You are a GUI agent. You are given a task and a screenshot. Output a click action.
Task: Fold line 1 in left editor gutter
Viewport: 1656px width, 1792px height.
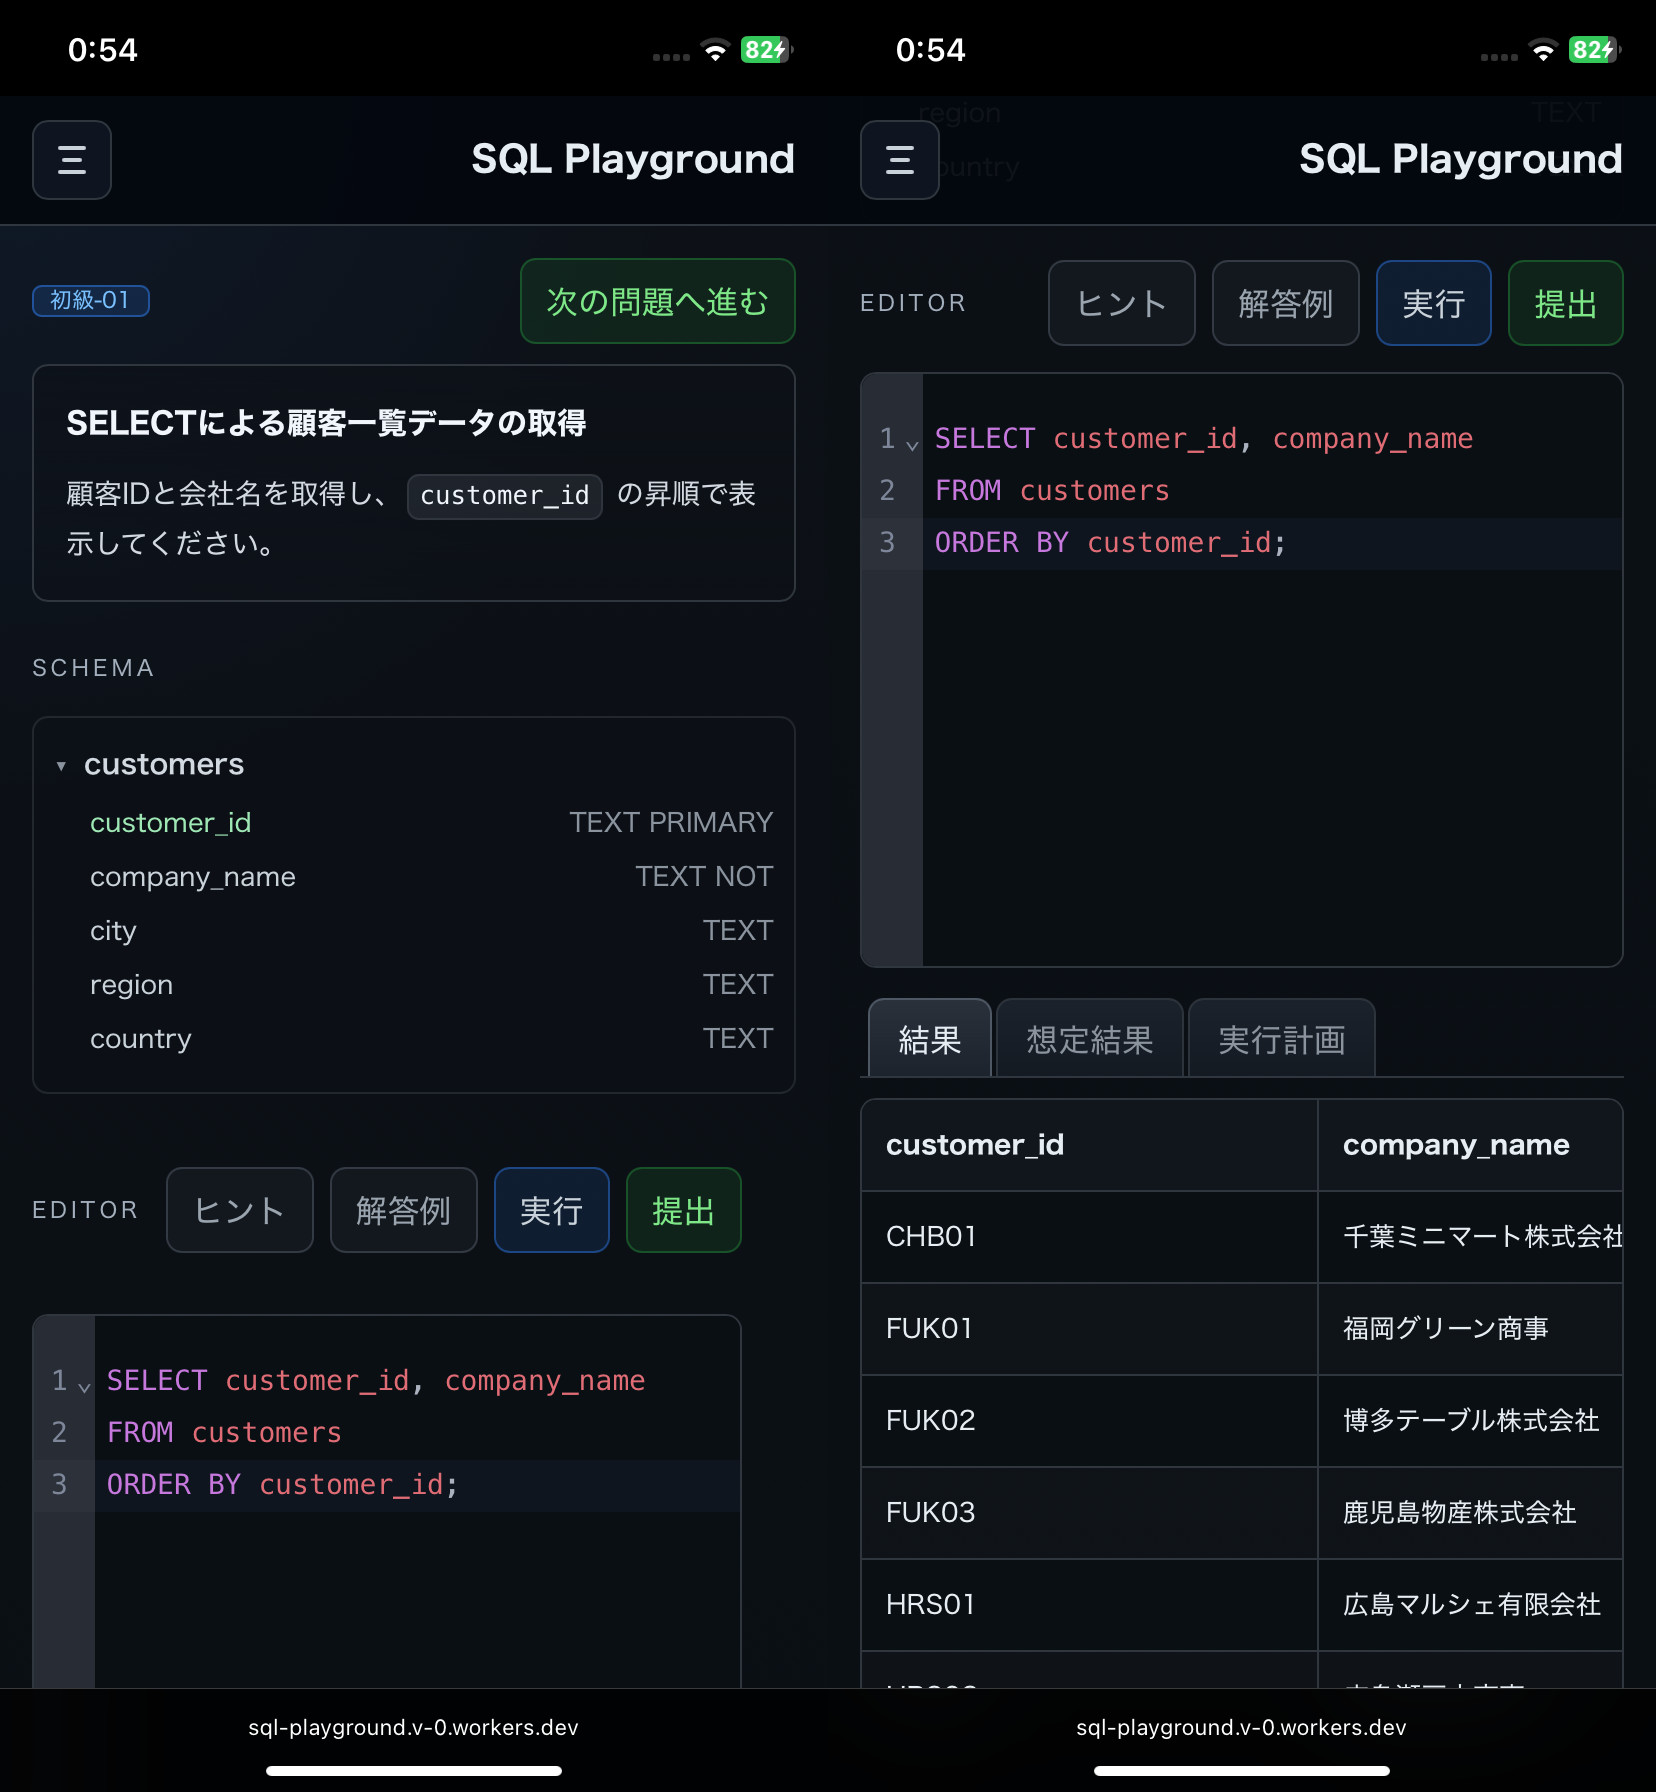84,1387
